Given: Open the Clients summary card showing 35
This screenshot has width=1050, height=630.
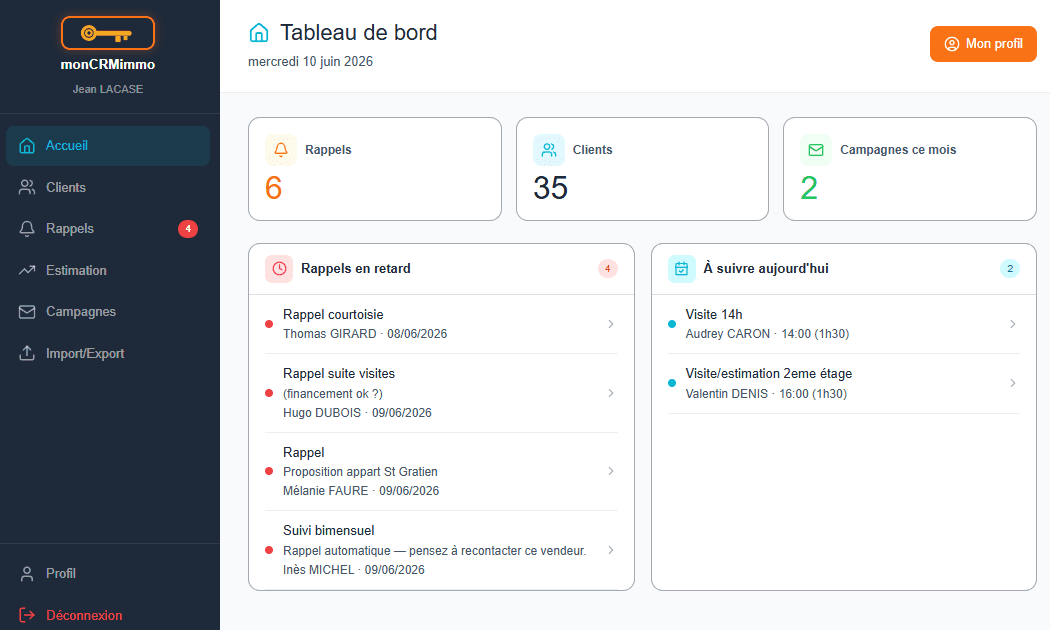Looking at the screenshot, I should (642, 169).
